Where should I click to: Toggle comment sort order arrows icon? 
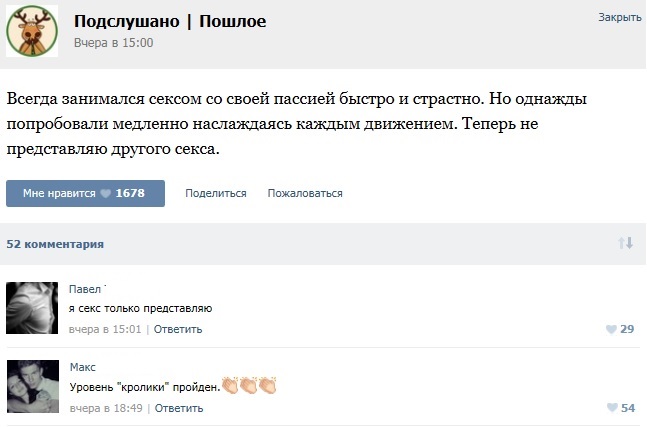point(626,243)
